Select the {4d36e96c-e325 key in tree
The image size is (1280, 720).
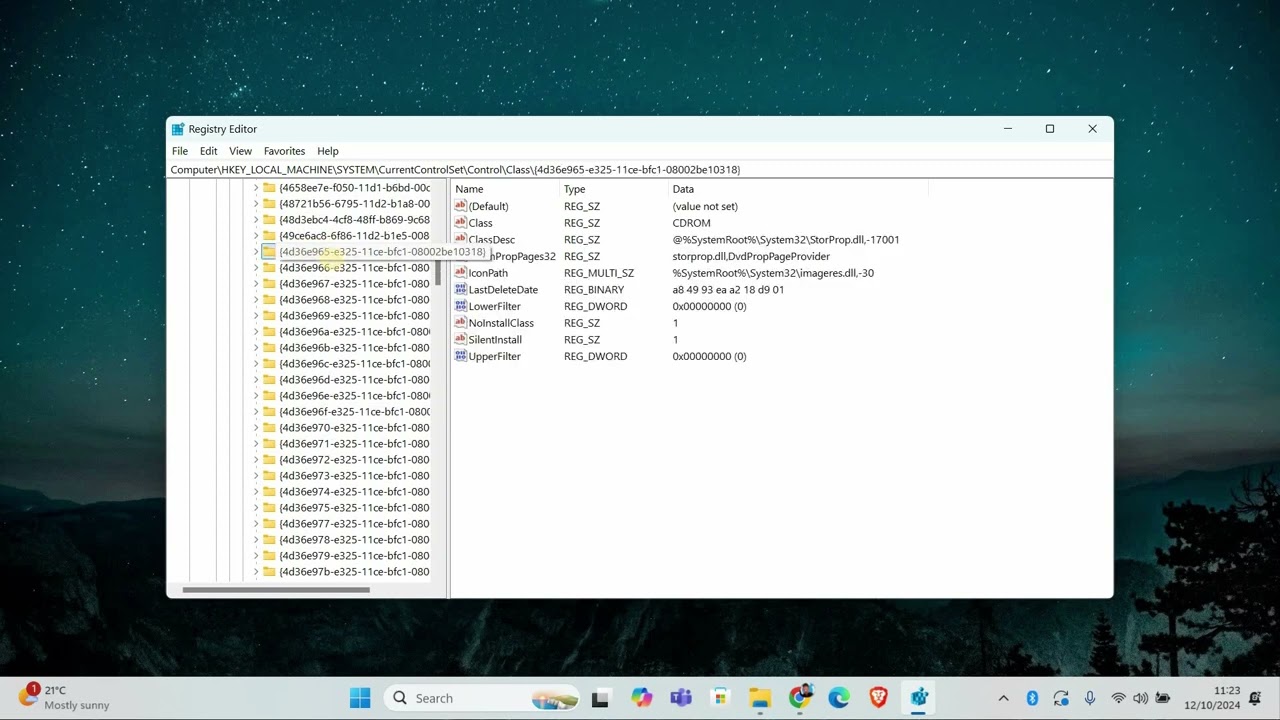coord(354,364)
